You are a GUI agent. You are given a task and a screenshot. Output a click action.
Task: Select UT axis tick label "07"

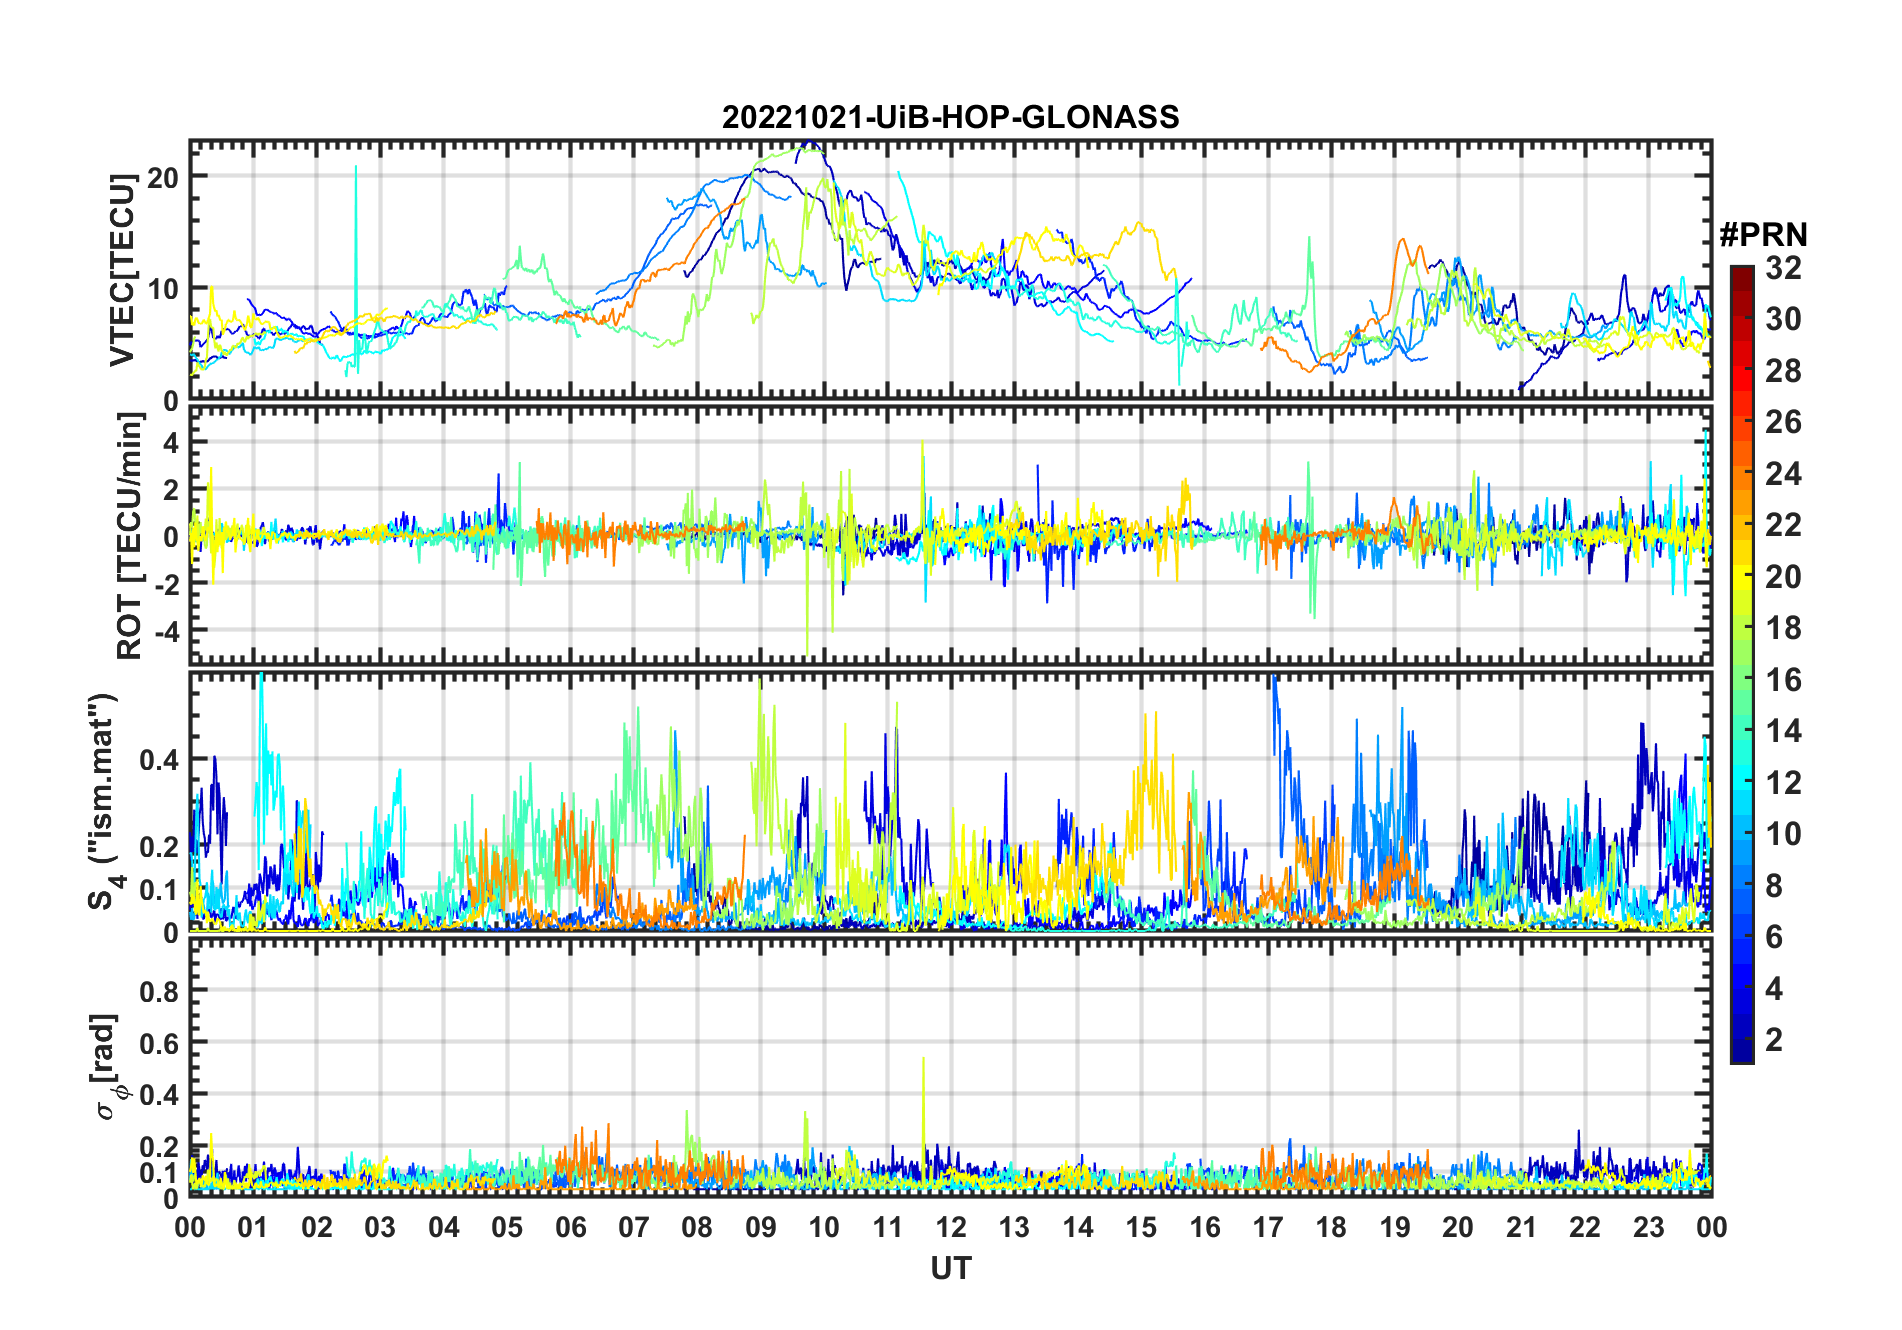[634, 1228]
